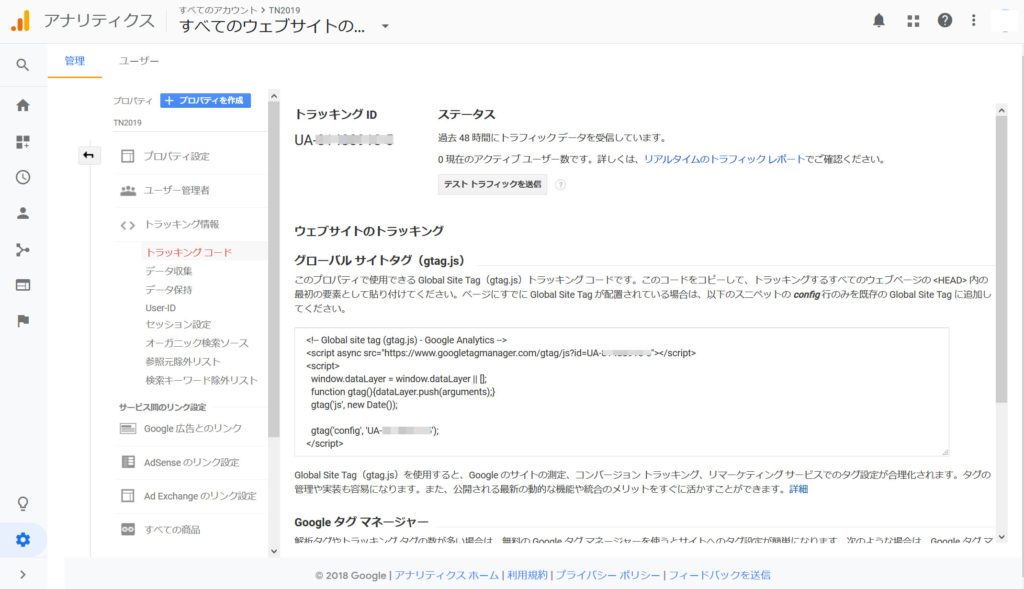Open アナリティクス ホーム footer link
Image resolution: width=1024 pixels, height=589 pixels.
coord(446,575)
